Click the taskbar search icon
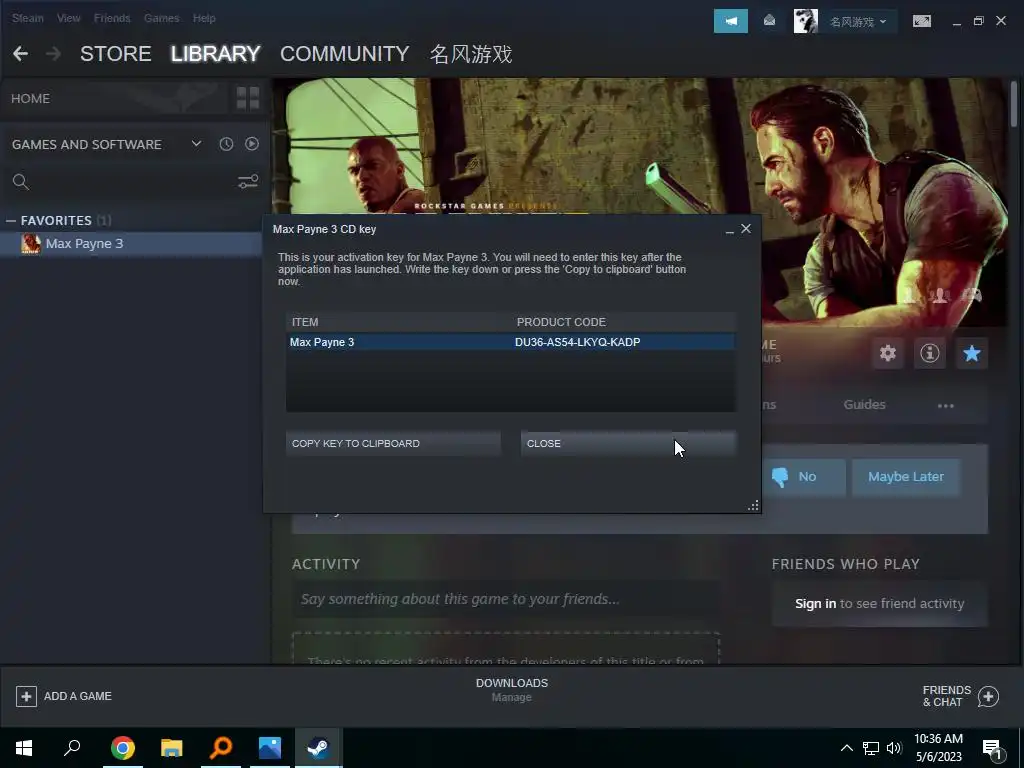This screenshot has width=1024, height=768. point(72,748)
